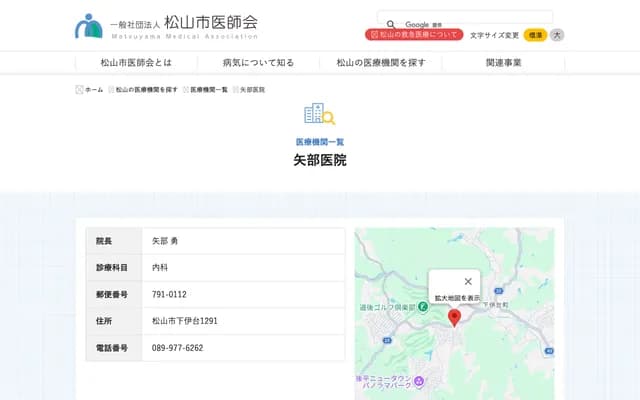
Task: Click 医療機関一覧 breadcrumb link
Action: (209, 89)
